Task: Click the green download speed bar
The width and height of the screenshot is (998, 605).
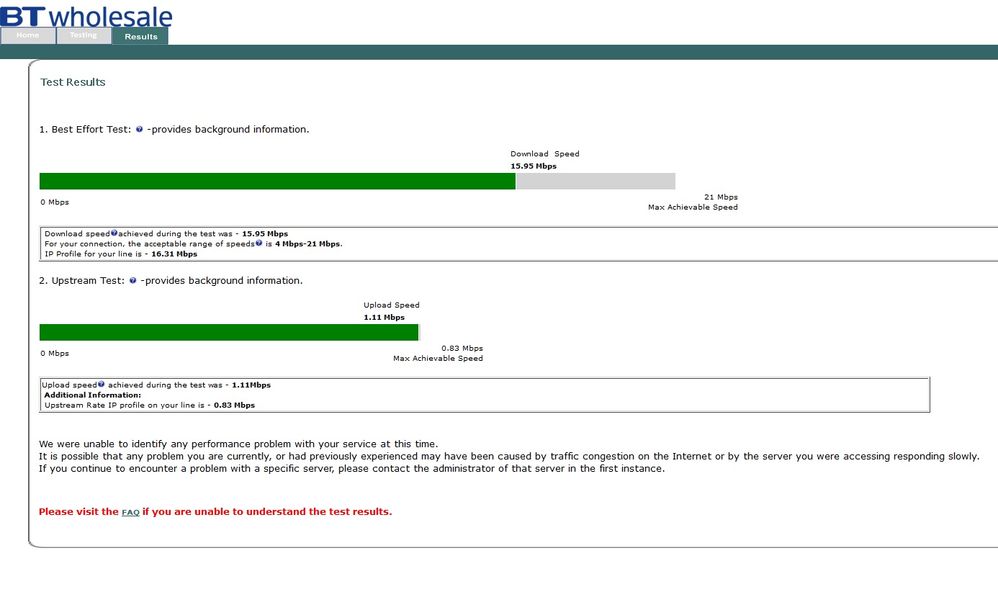Action: point(278,181)
